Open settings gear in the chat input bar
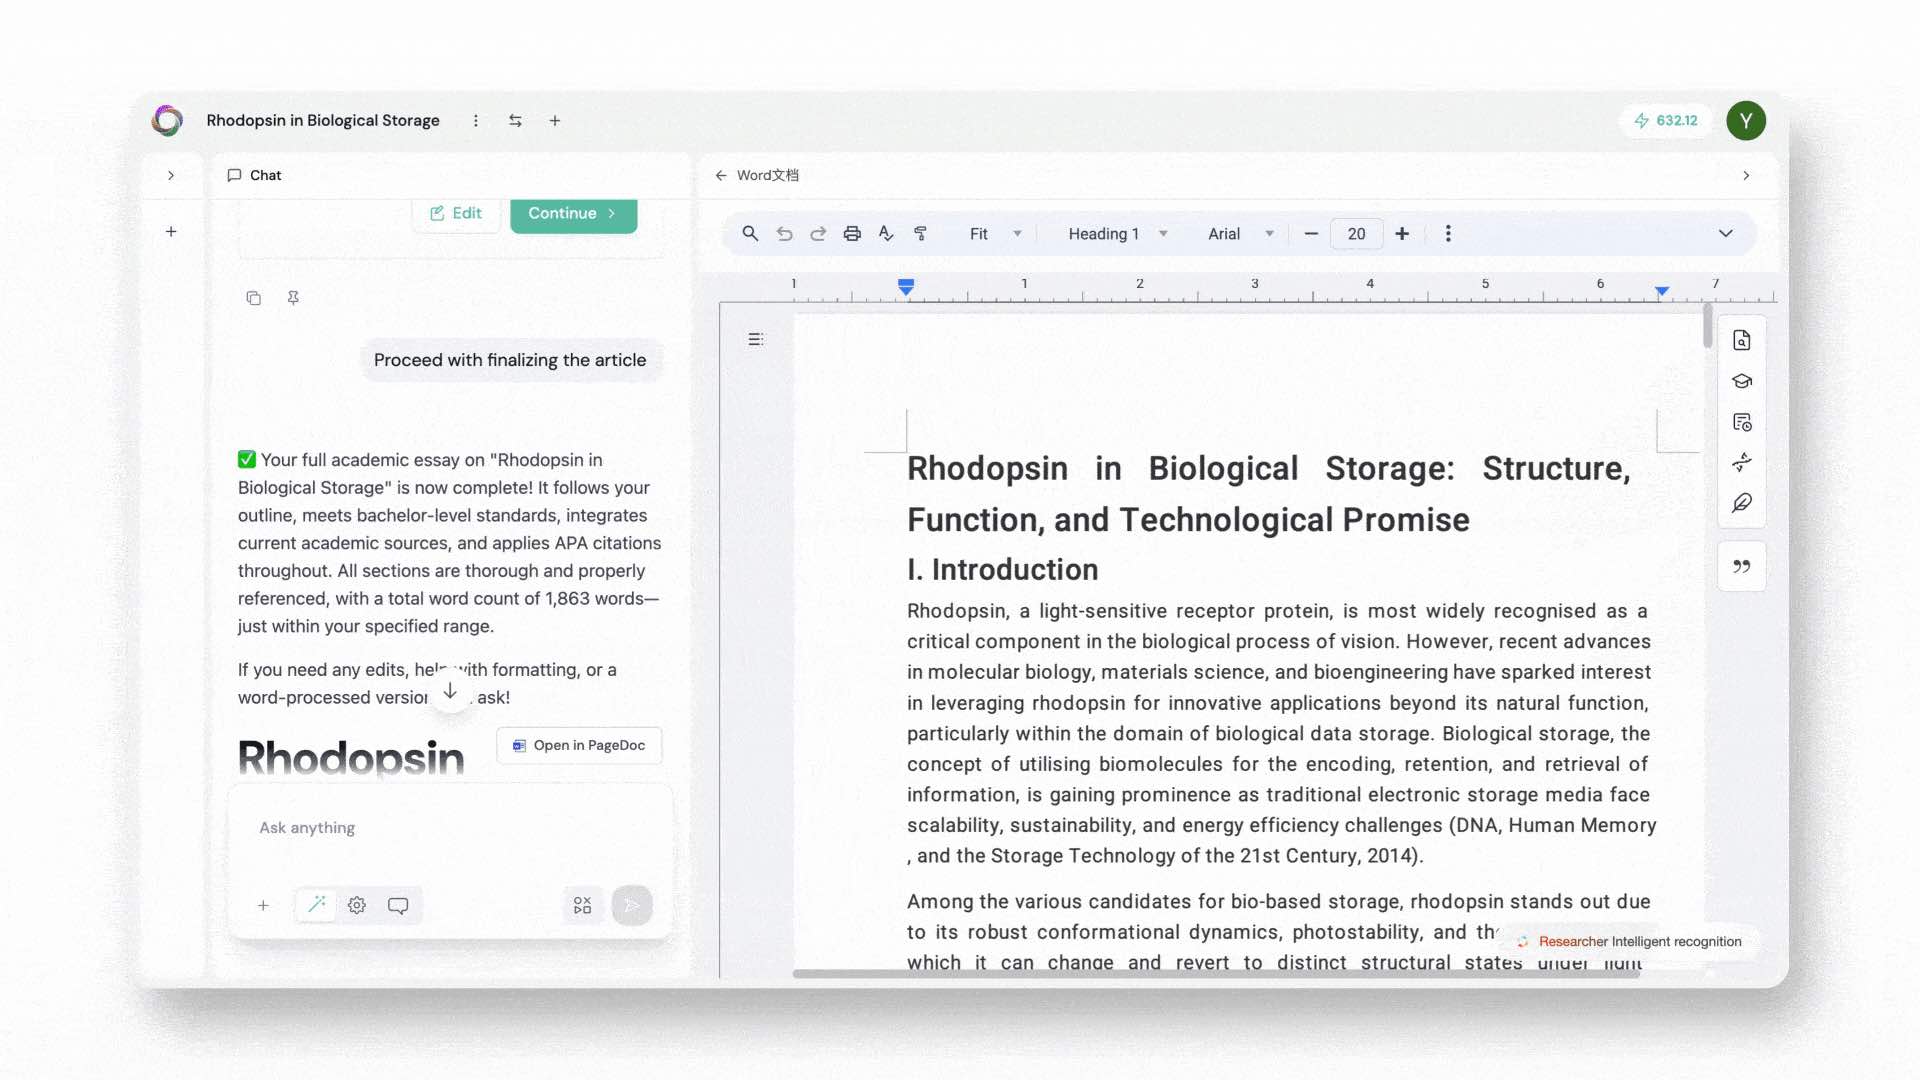This screenshot has width=1920, height=1080. (357, 905)
